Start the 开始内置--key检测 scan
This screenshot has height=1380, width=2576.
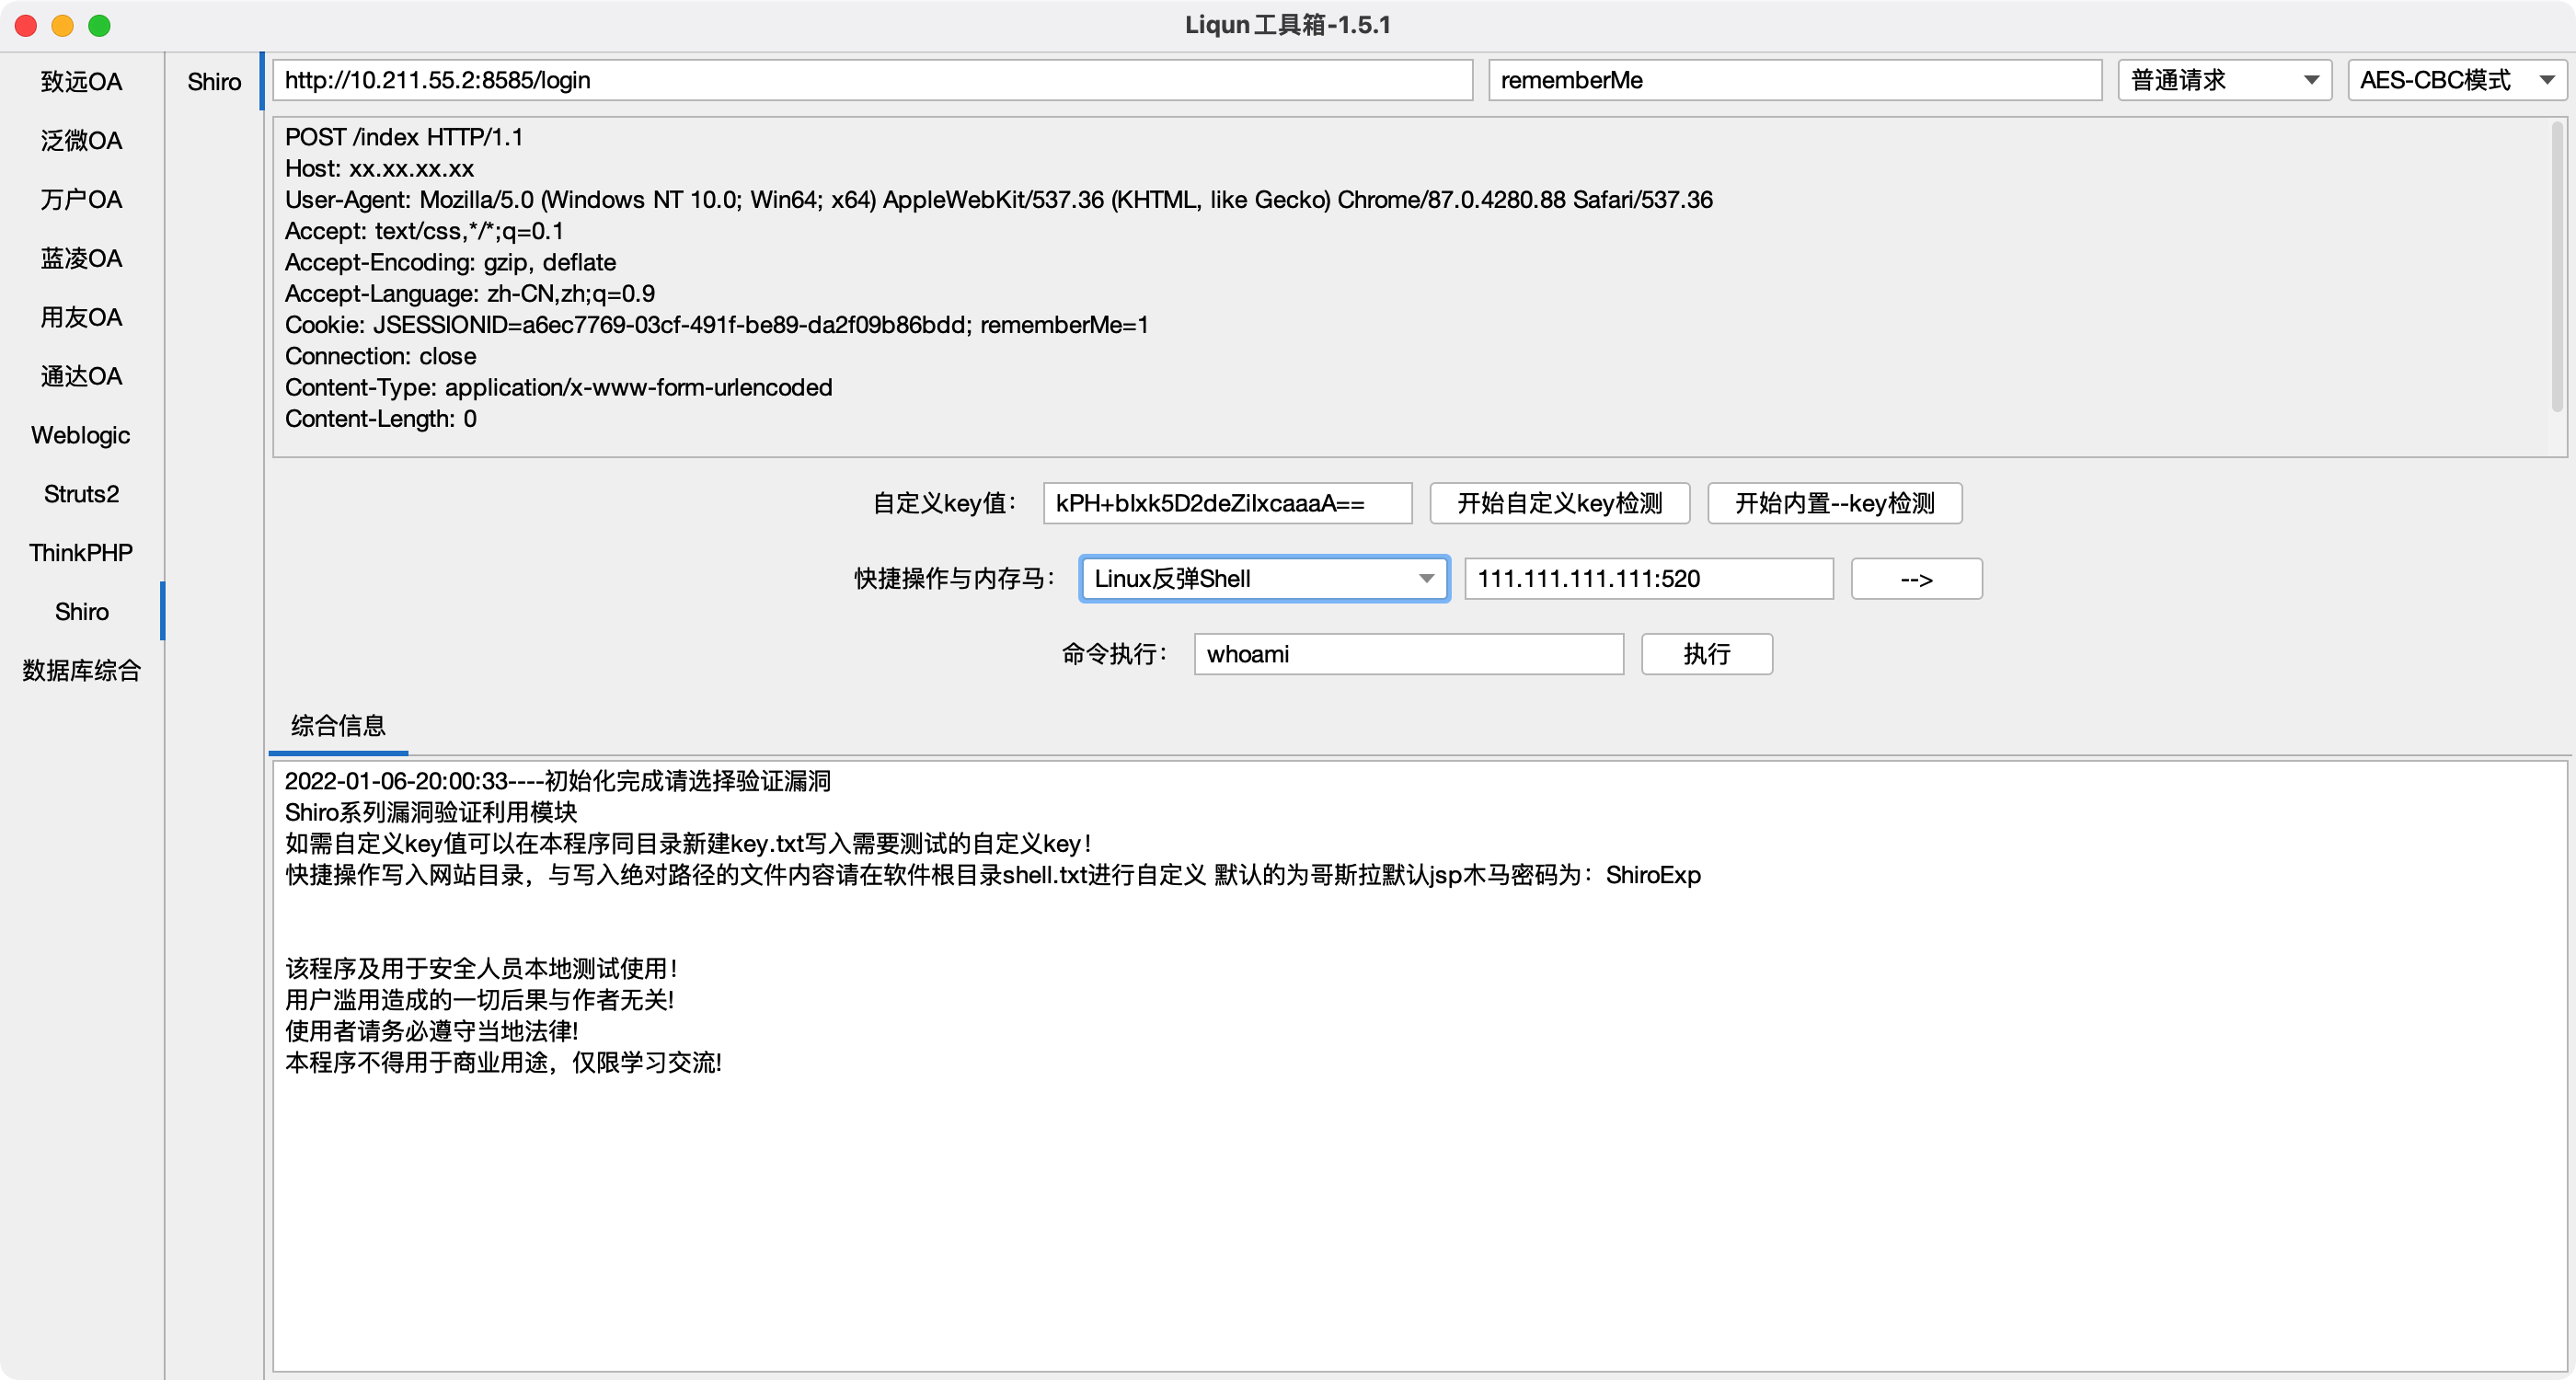[1834, 503]
